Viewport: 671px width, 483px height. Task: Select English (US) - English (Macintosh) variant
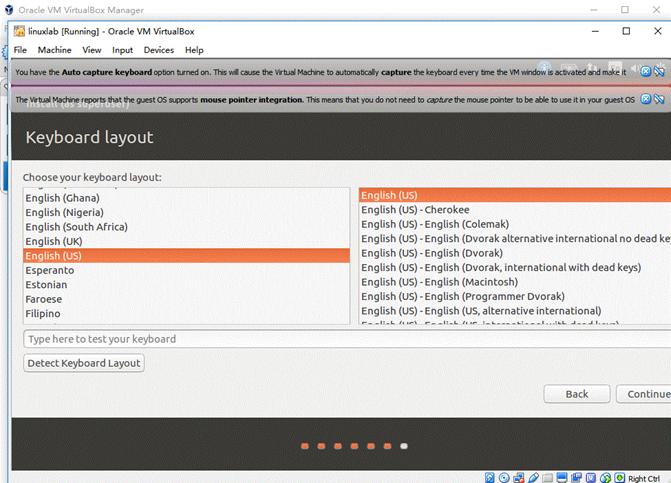coord(515,282)
